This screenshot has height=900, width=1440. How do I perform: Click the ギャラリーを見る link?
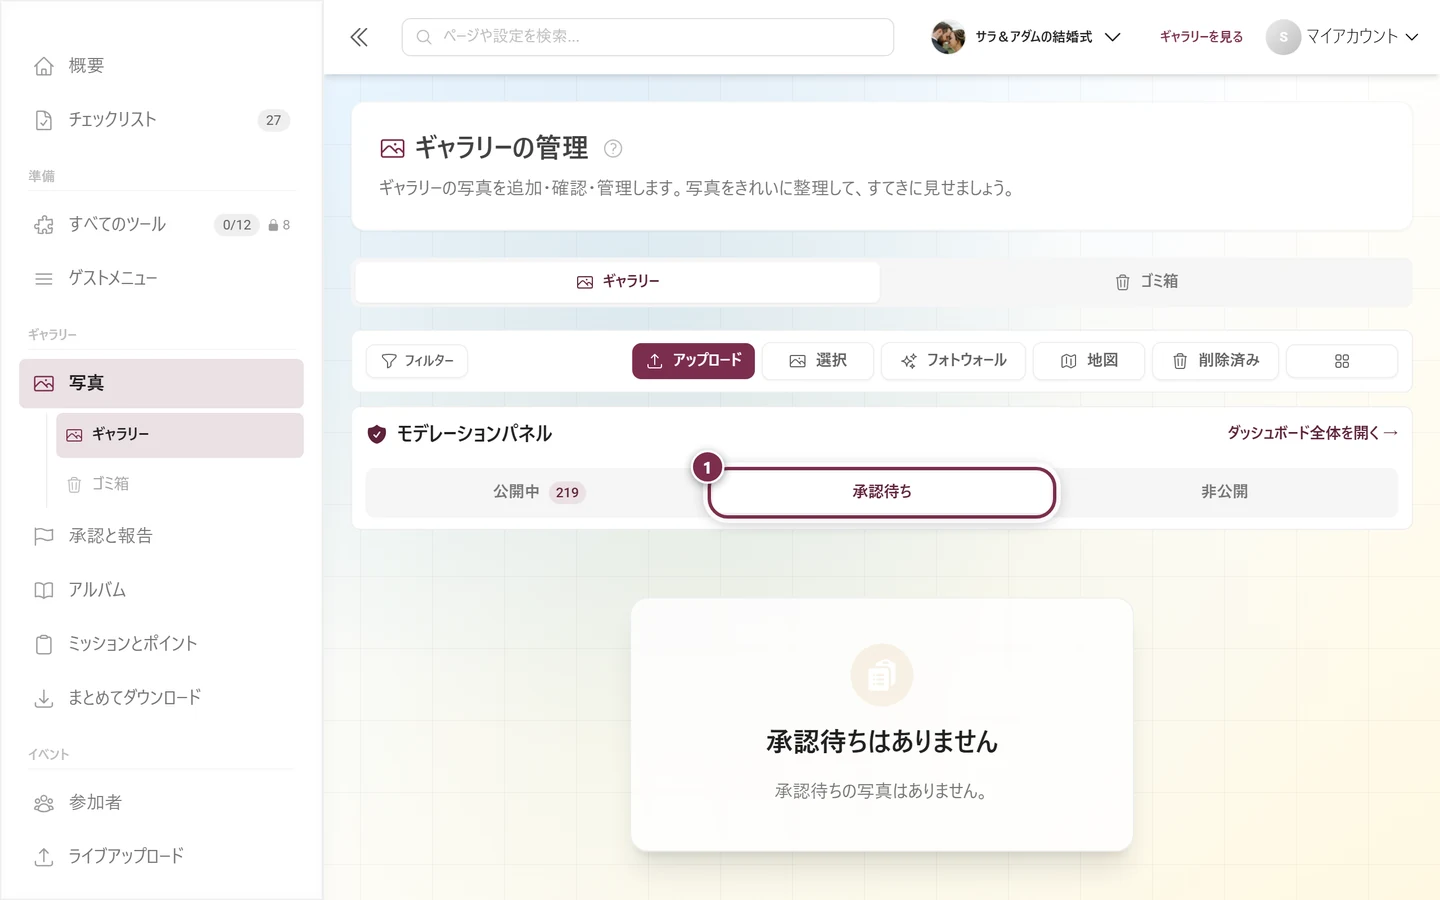[1201, 37]
